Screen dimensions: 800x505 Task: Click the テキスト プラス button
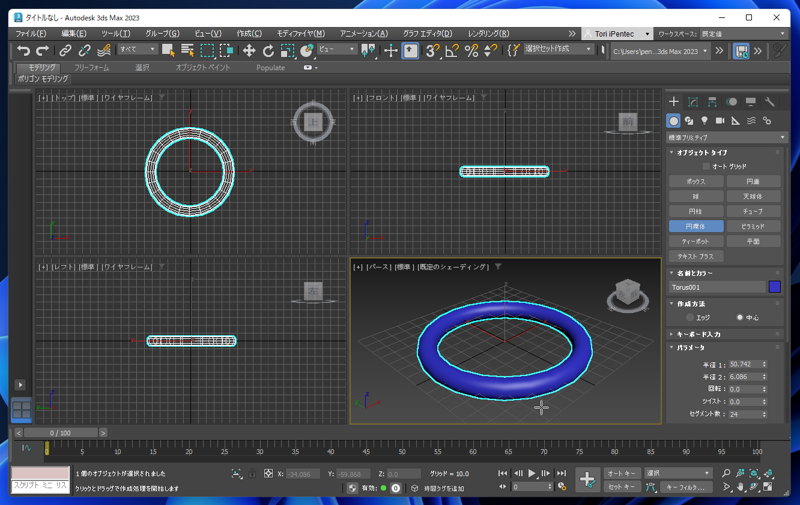point(696,256)
